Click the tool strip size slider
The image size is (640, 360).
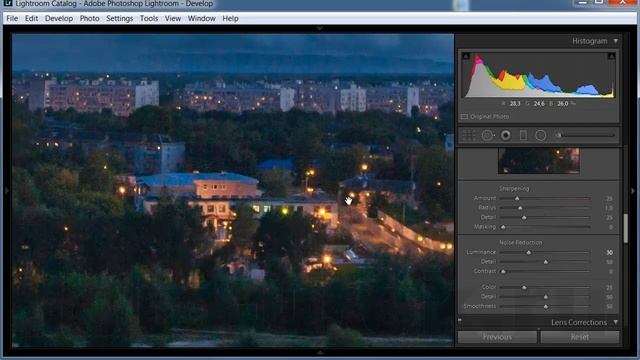click(x=586, y=135)
